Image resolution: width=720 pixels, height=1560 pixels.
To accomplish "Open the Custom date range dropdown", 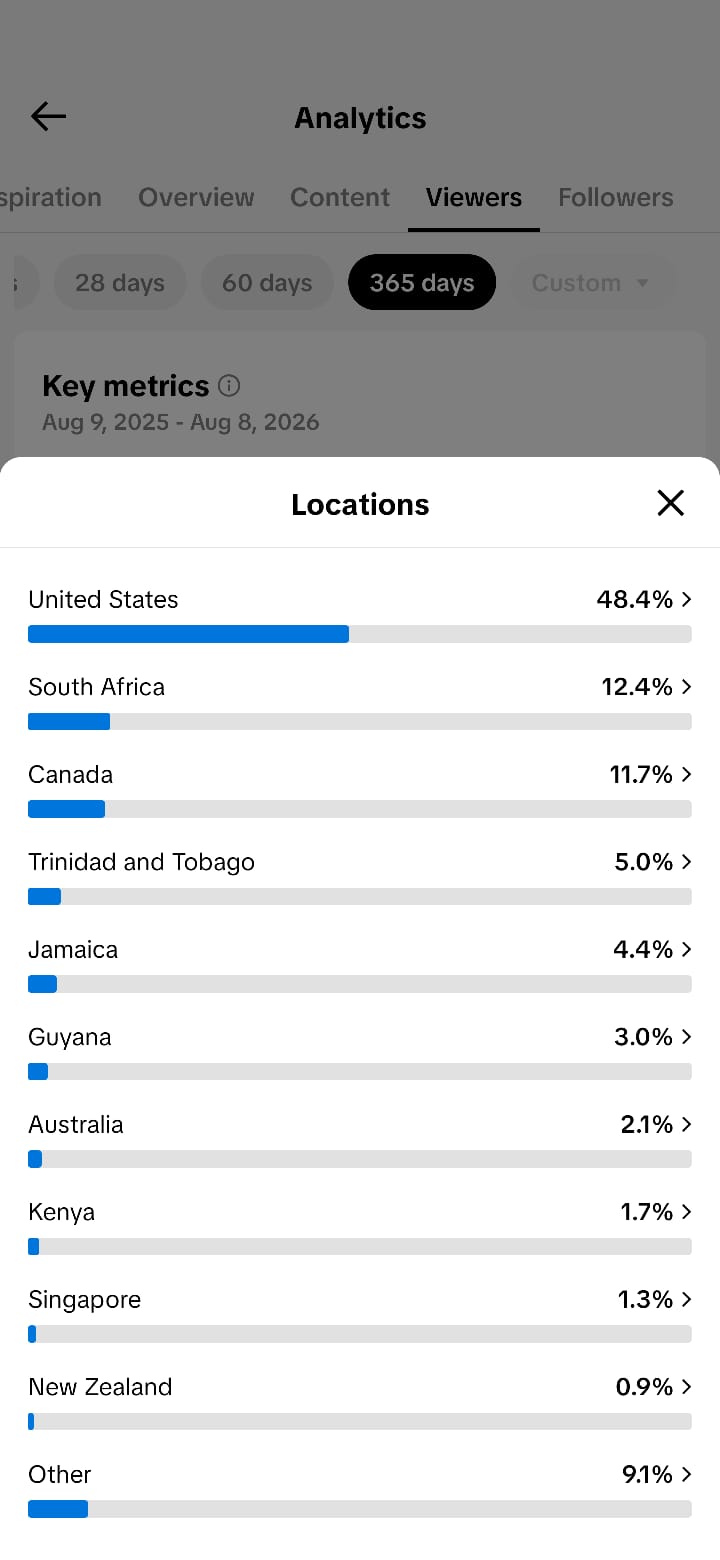I will pyautogui.click(x=593, y=282).
